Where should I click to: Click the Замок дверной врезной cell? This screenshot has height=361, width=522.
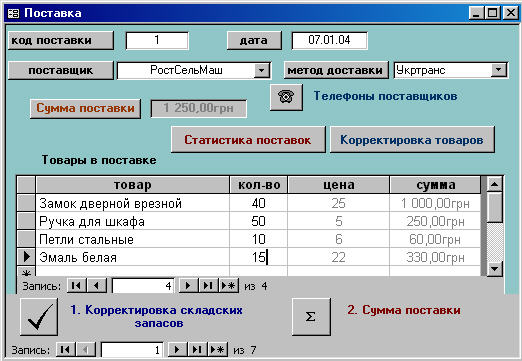click(132, 203)
